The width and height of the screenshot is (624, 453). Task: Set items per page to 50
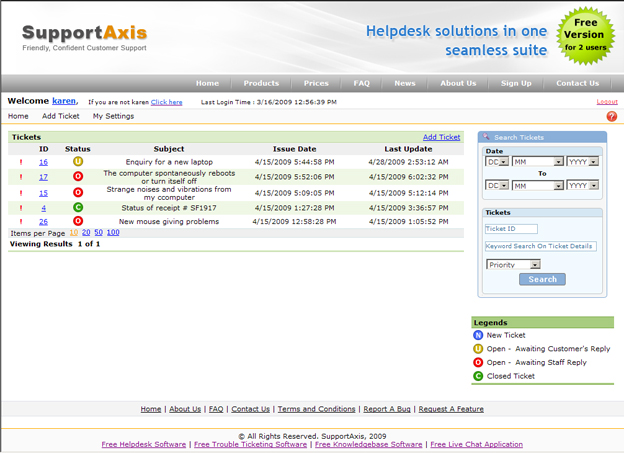coord(98,232)
